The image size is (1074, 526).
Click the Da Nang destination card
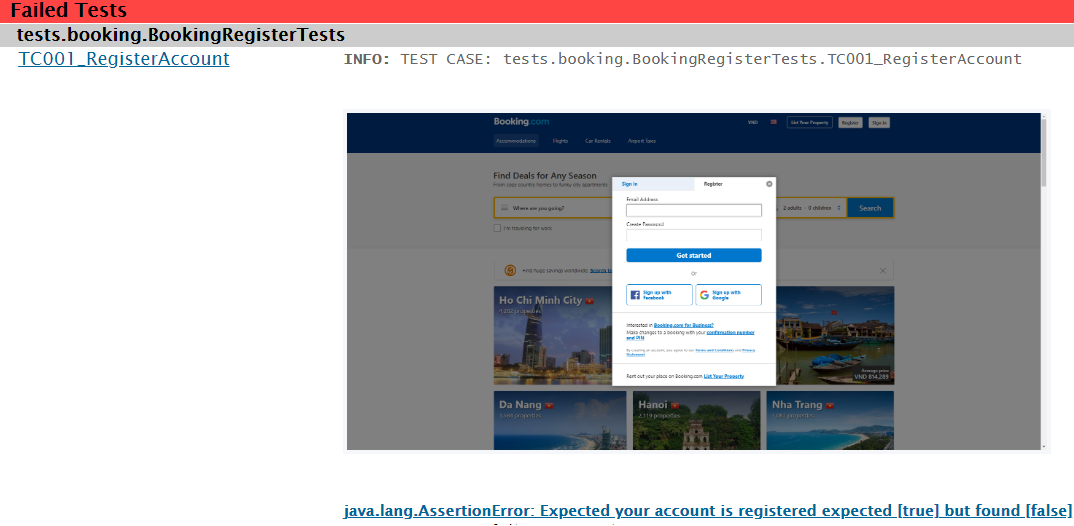click(560, 421)
